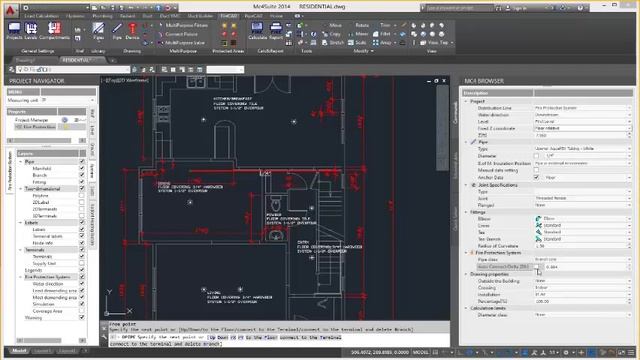The height and width of the screenshot is (360, 640).
Task: Click the Stretch tool in Modify panel
Action: [x=333, y=42]
